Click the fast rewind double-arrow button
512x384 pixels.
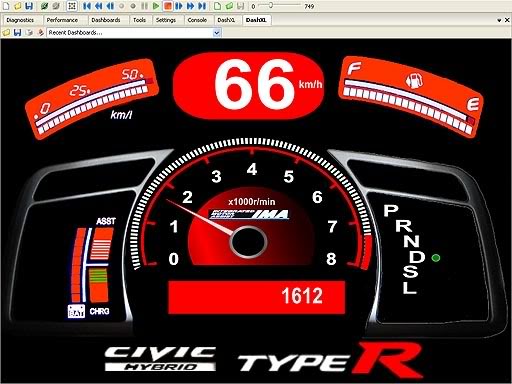coord(98,6)
